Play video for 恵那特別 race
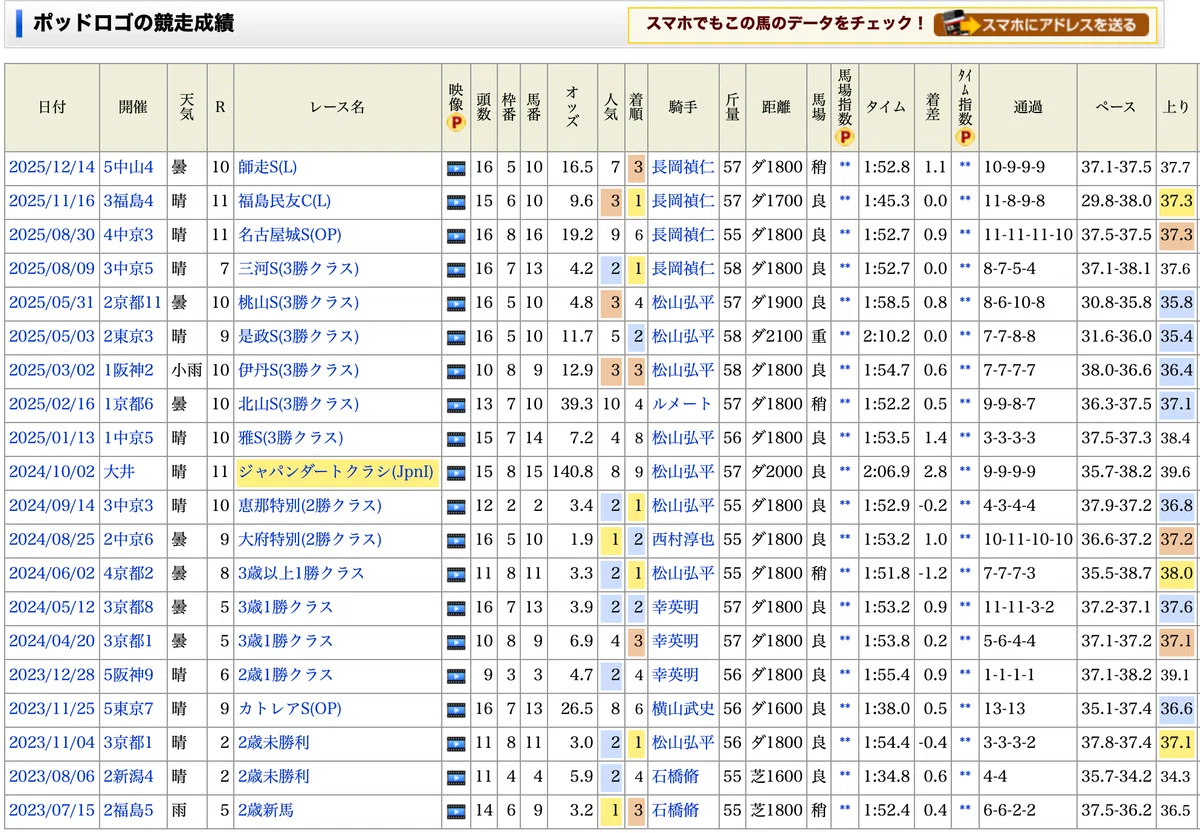 [456, 507]
